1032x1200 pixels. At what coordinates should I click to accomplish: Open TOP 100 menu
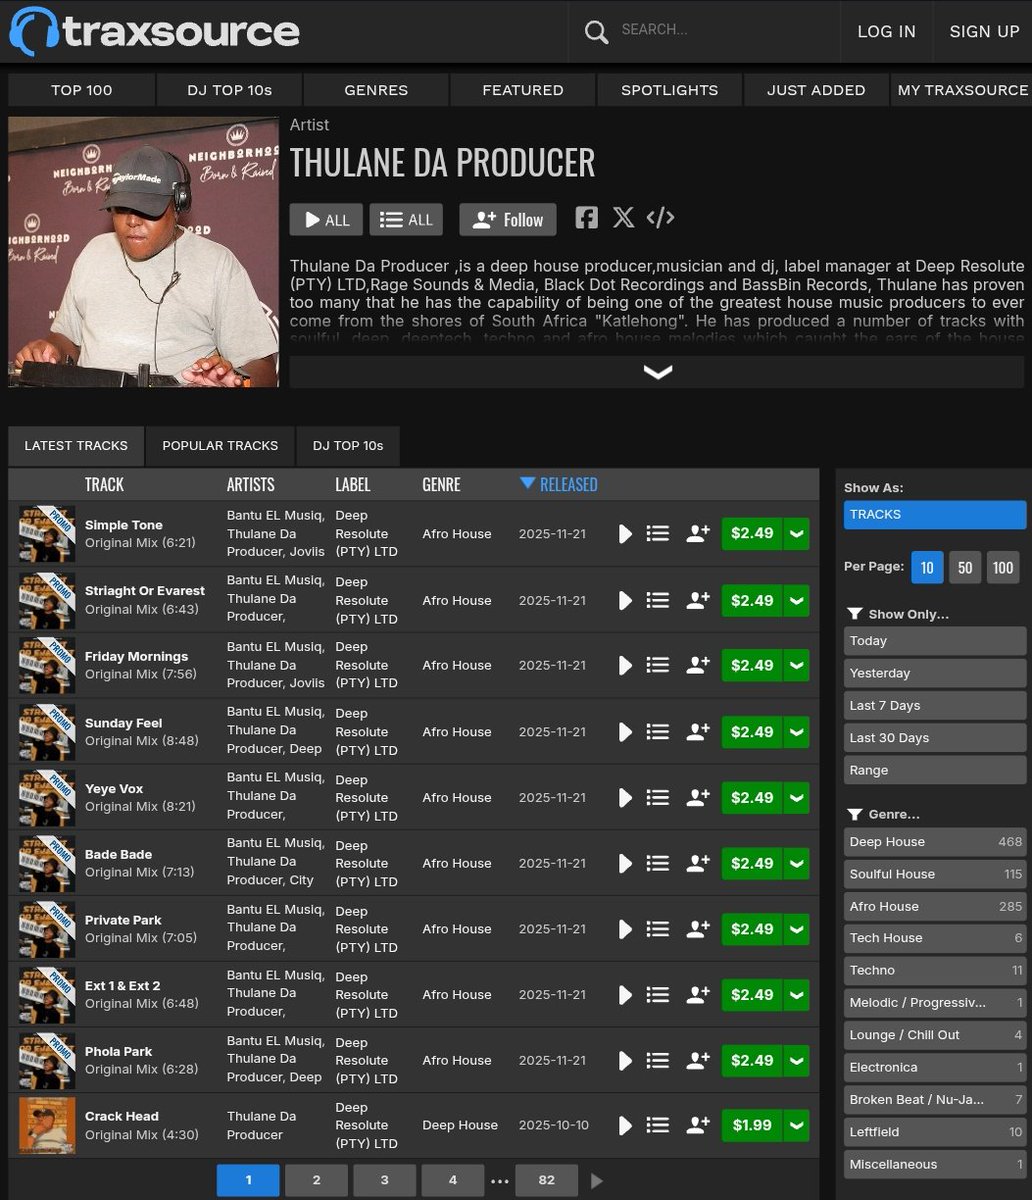coord(81,90)
